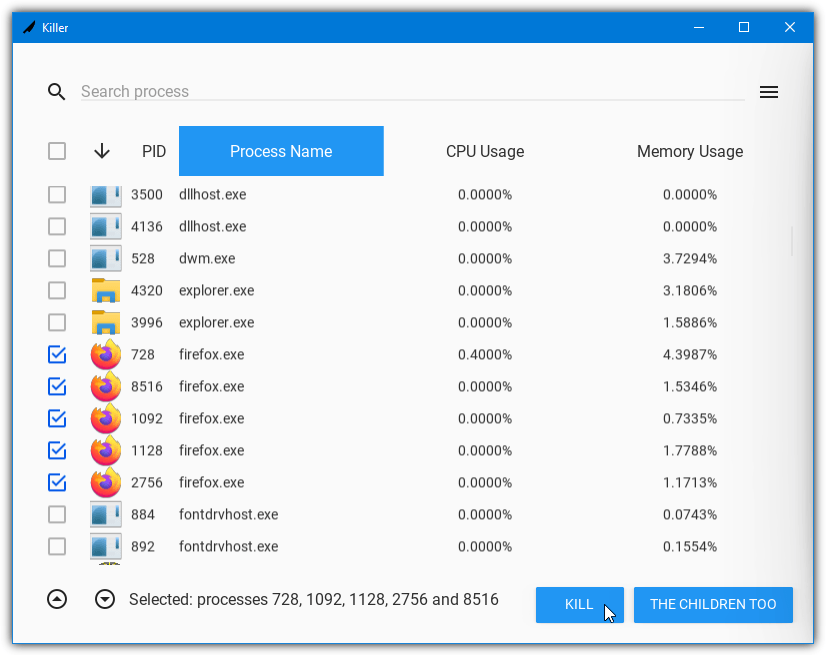Click the circled up arrow button

(x=57, y=599)
